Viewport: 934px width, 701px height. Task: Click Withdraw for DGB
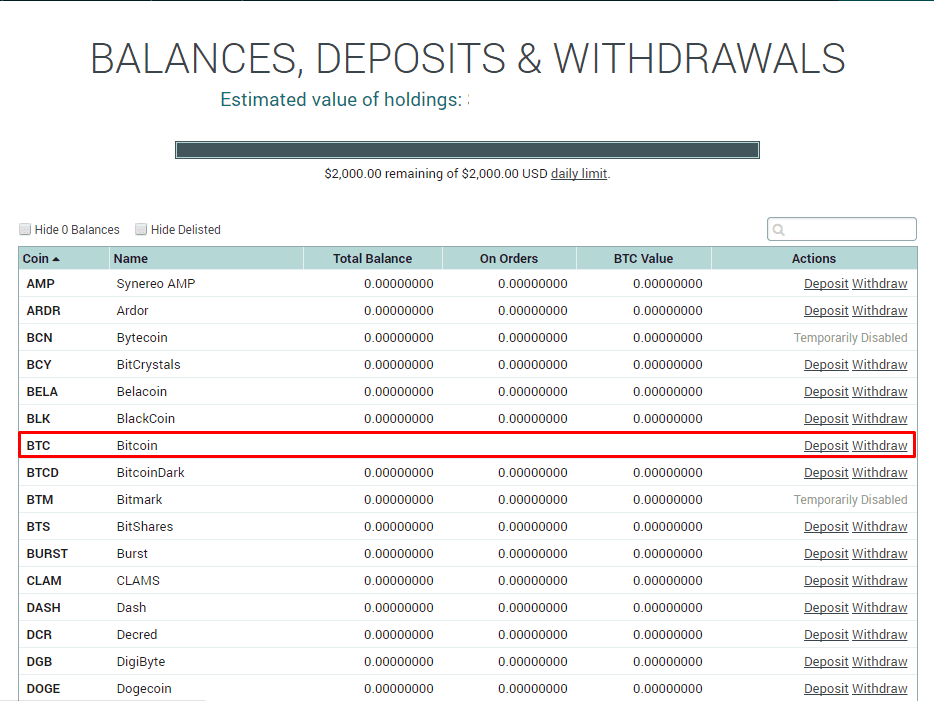(x=880, y=662)
